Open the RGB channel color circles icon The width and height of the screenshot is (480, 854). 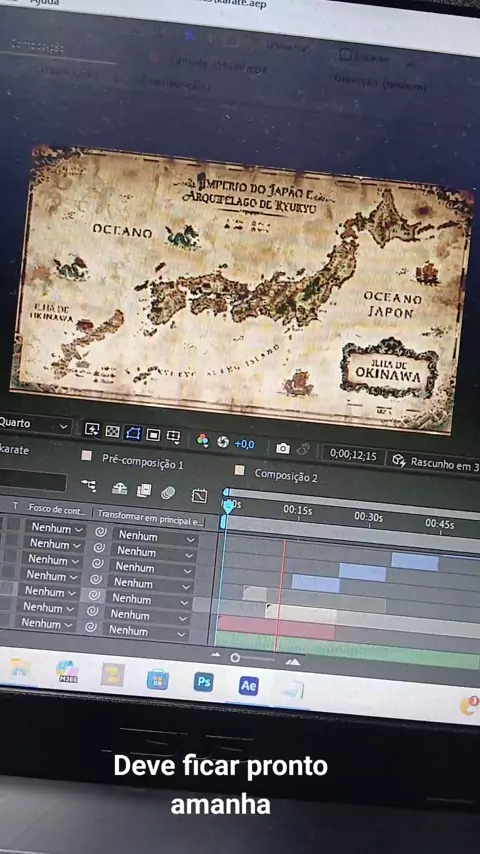coord(203,441)
